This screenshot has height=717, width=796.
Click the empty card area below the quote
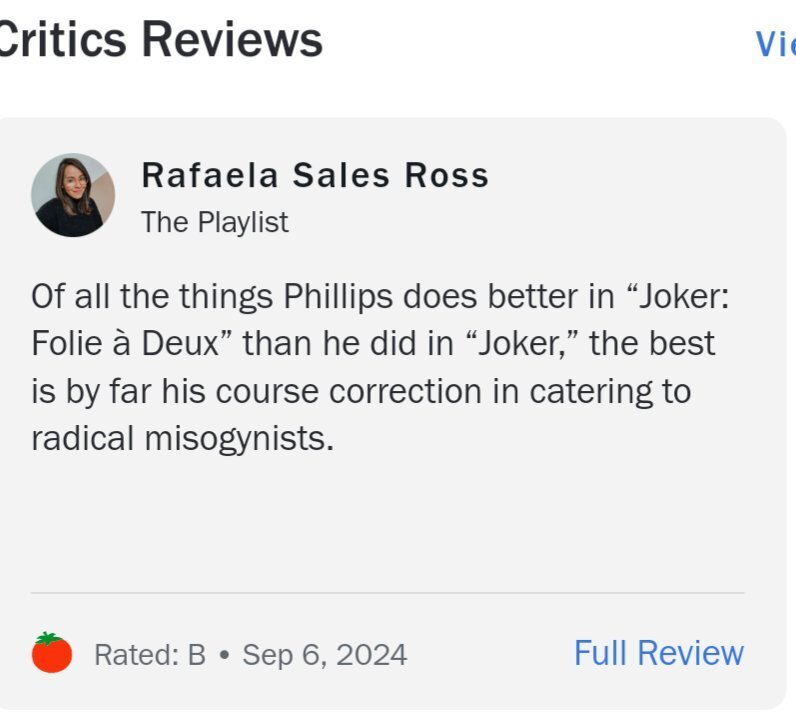[x=387, y=520]
